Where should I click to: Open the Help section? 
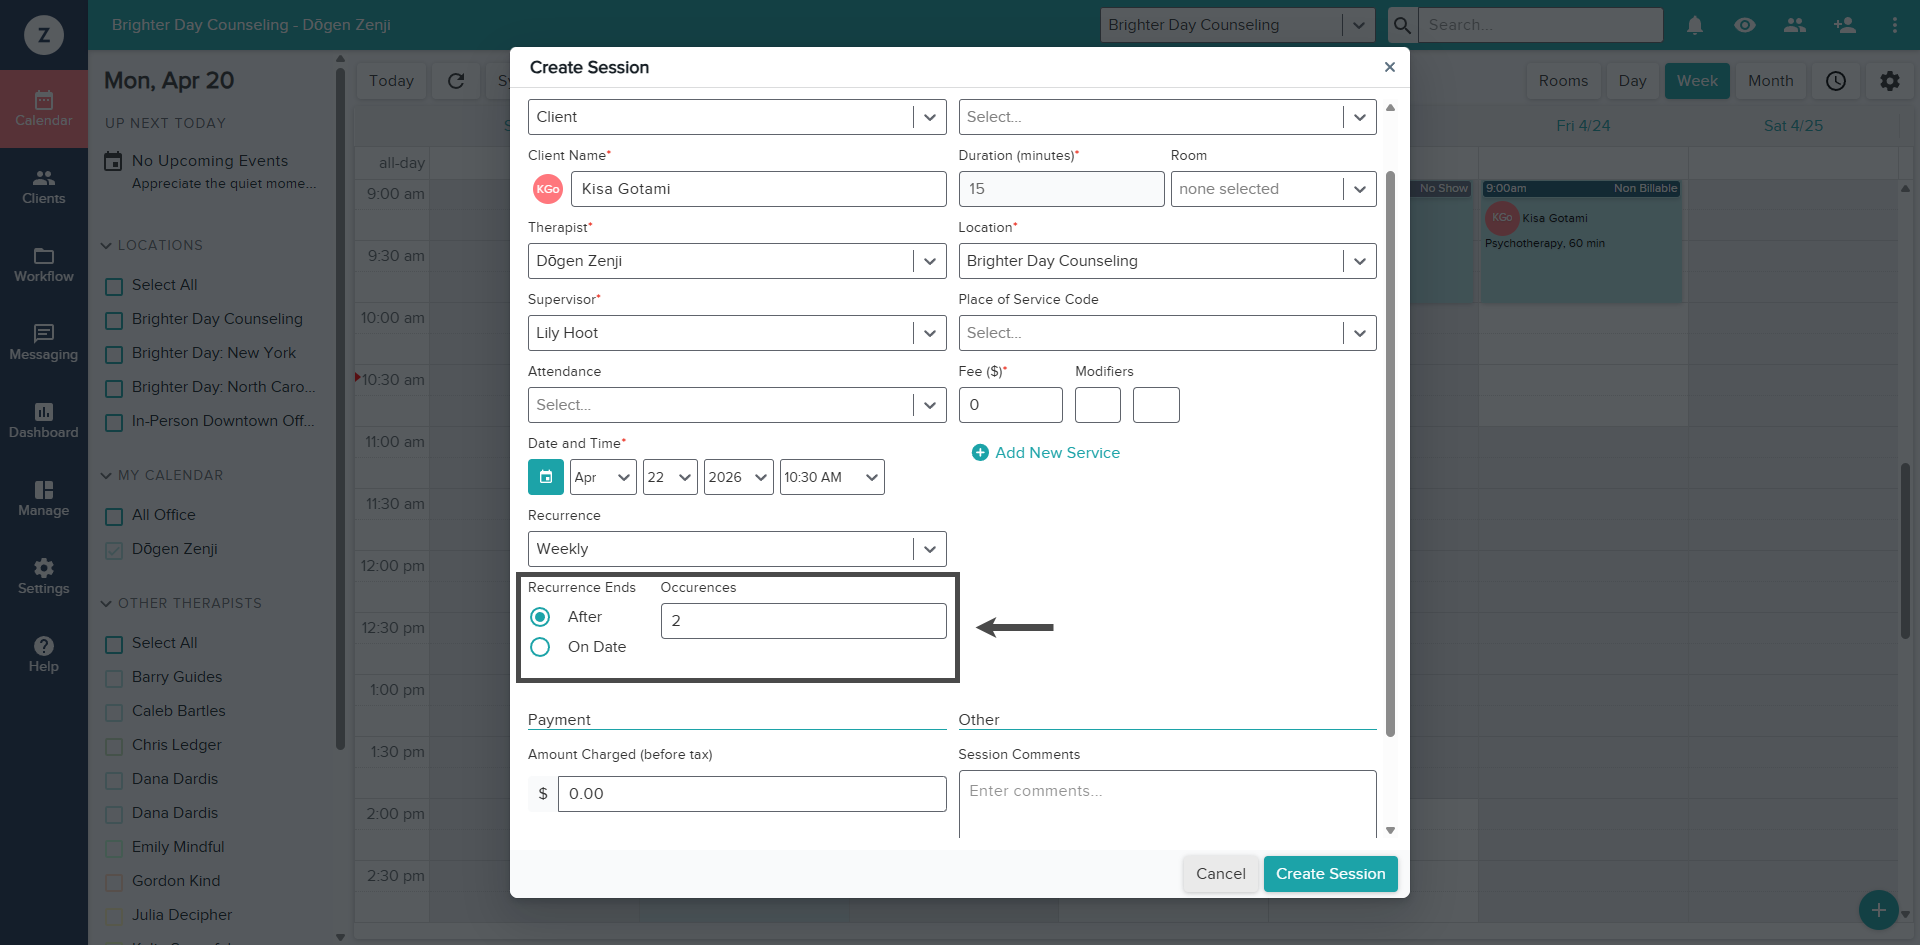(x=44, y=655)
